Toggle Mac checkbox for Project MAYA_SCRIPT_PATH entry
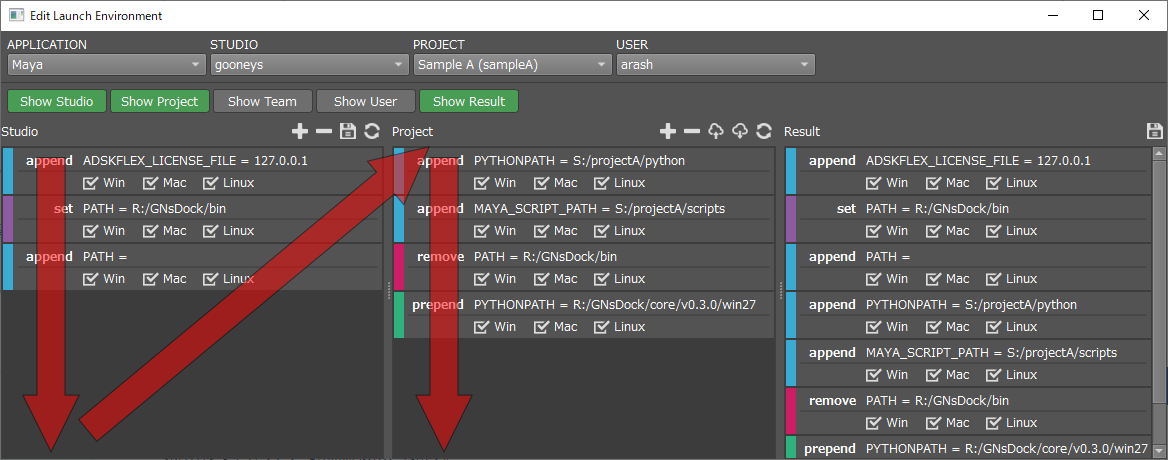 (542, 231)
